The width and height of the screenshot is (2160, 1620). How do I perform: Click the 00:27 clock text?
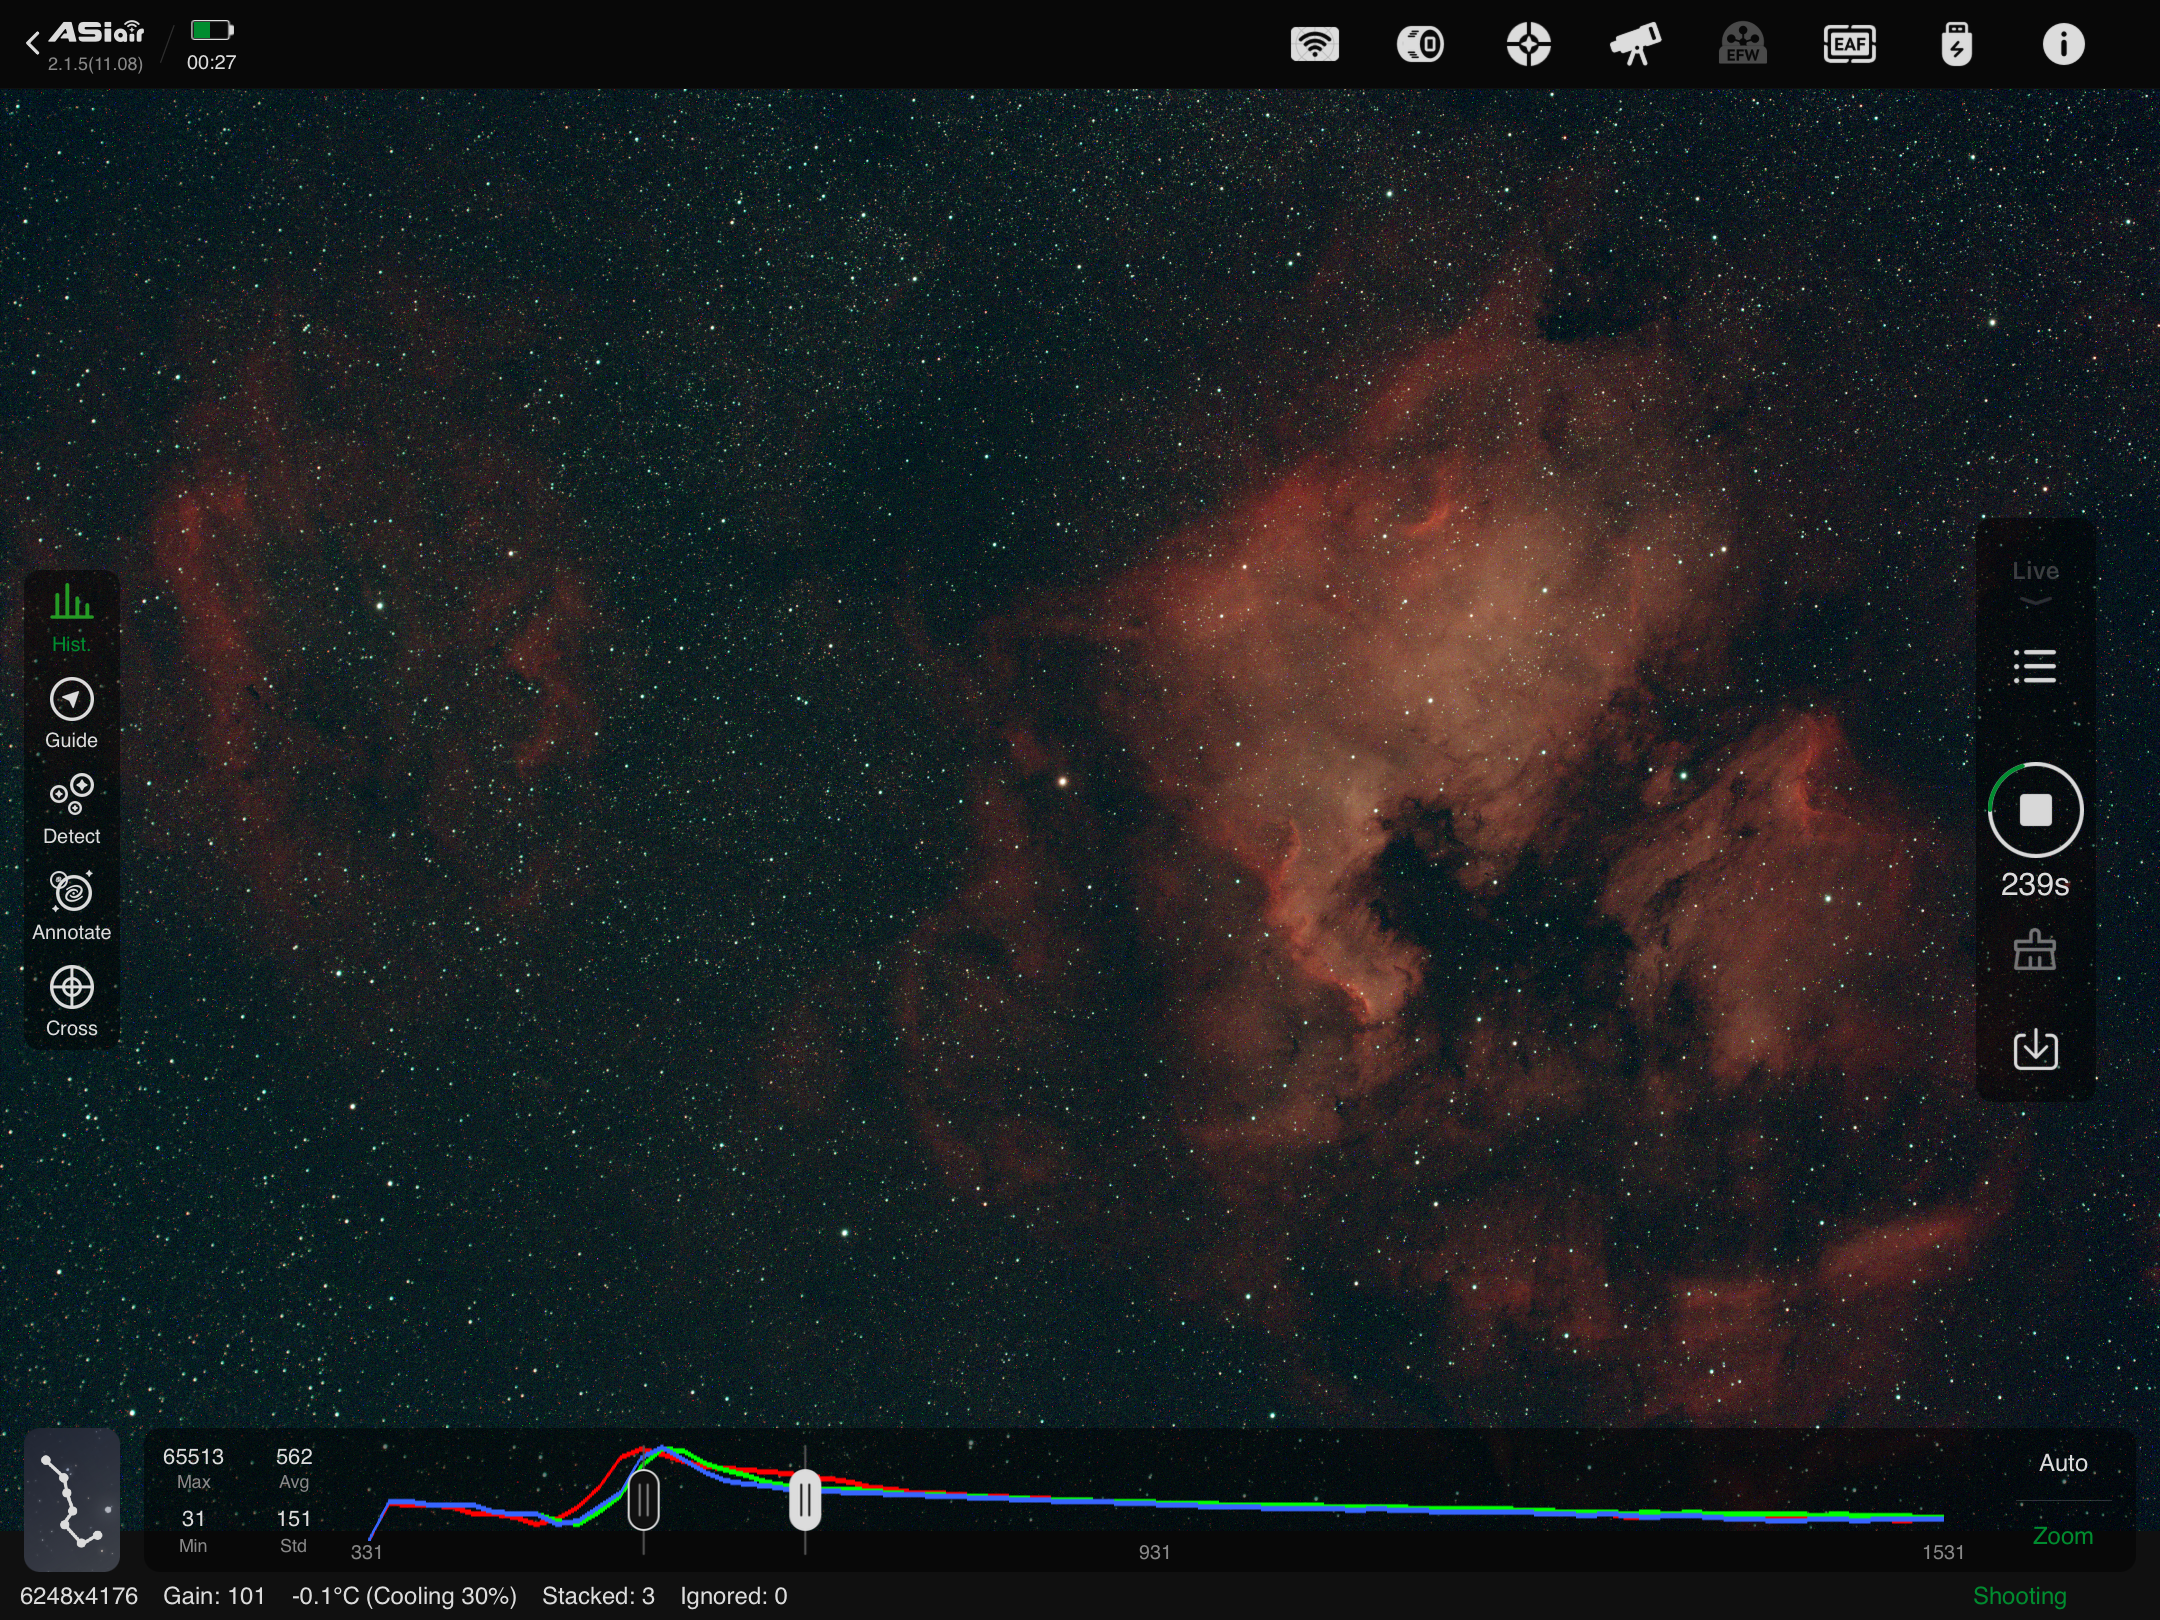211,63
